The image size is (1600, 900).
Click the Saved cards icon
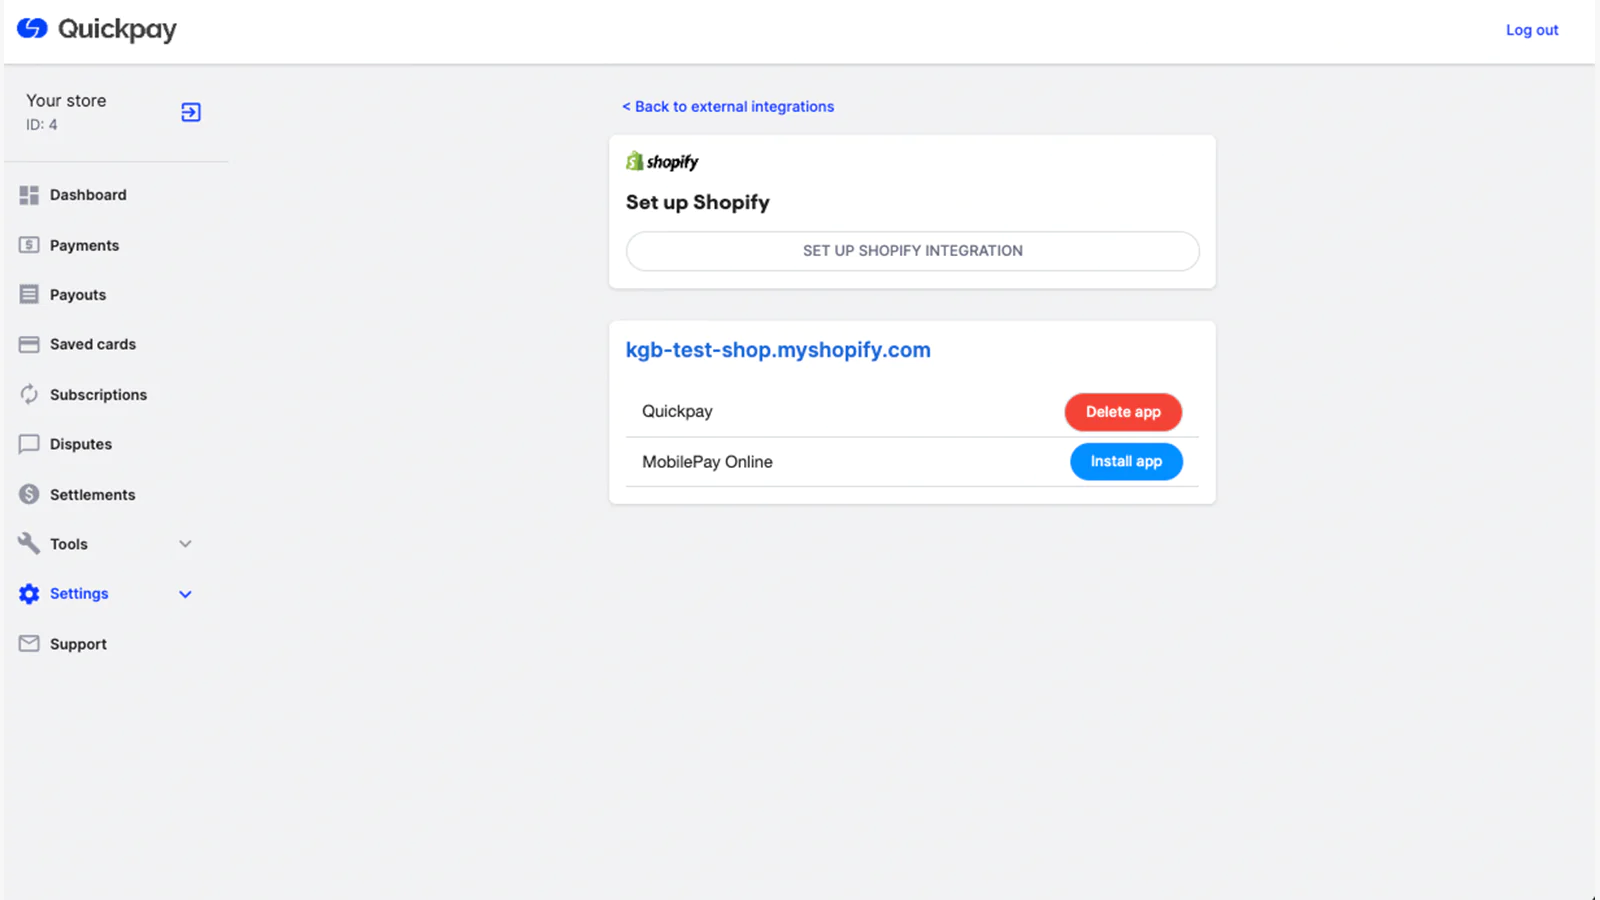point(29,344)
